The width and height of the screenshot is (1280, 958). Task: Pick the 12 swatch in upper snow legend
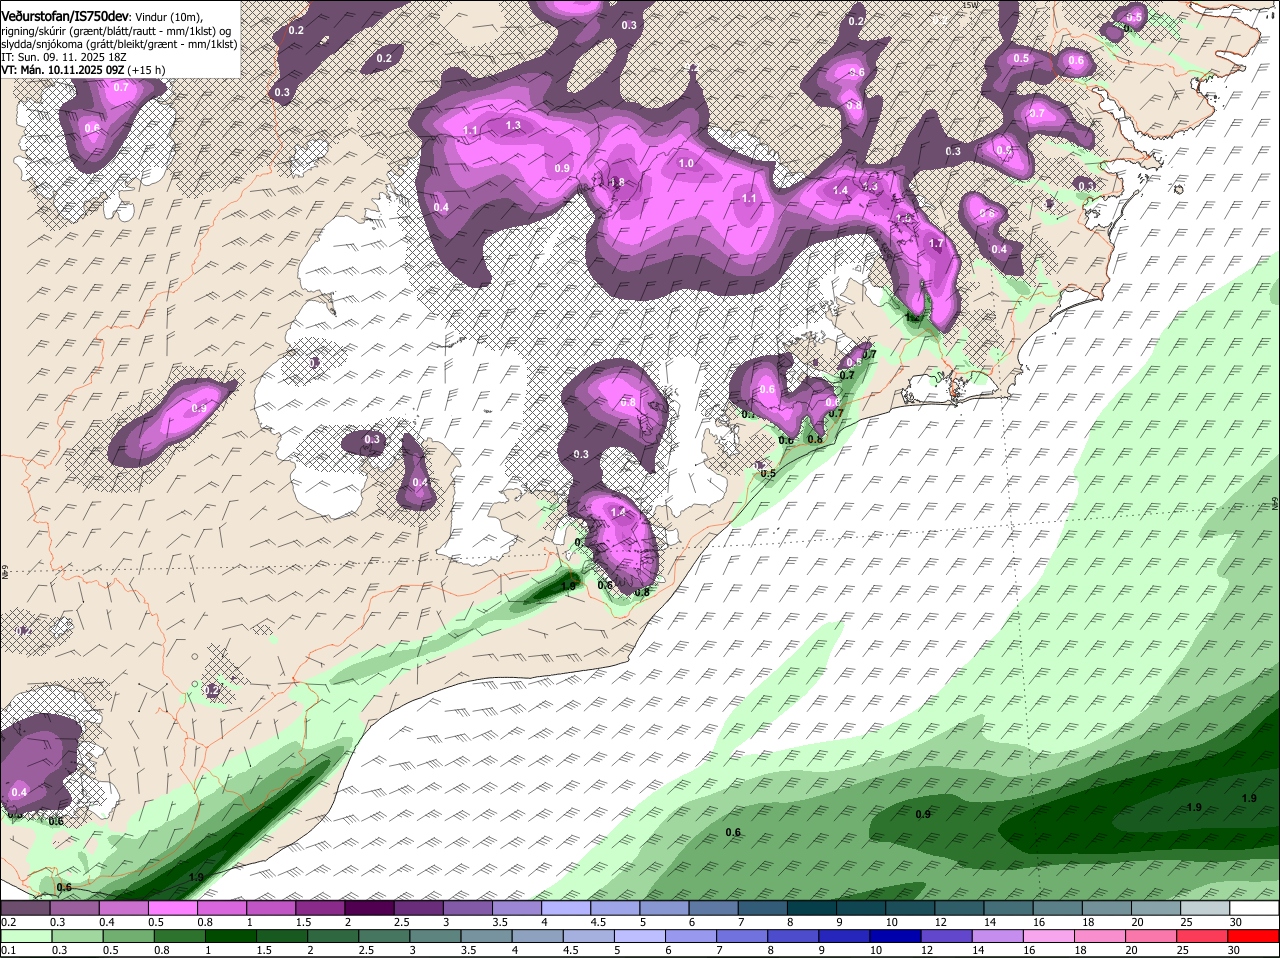[x=959, y=907]
